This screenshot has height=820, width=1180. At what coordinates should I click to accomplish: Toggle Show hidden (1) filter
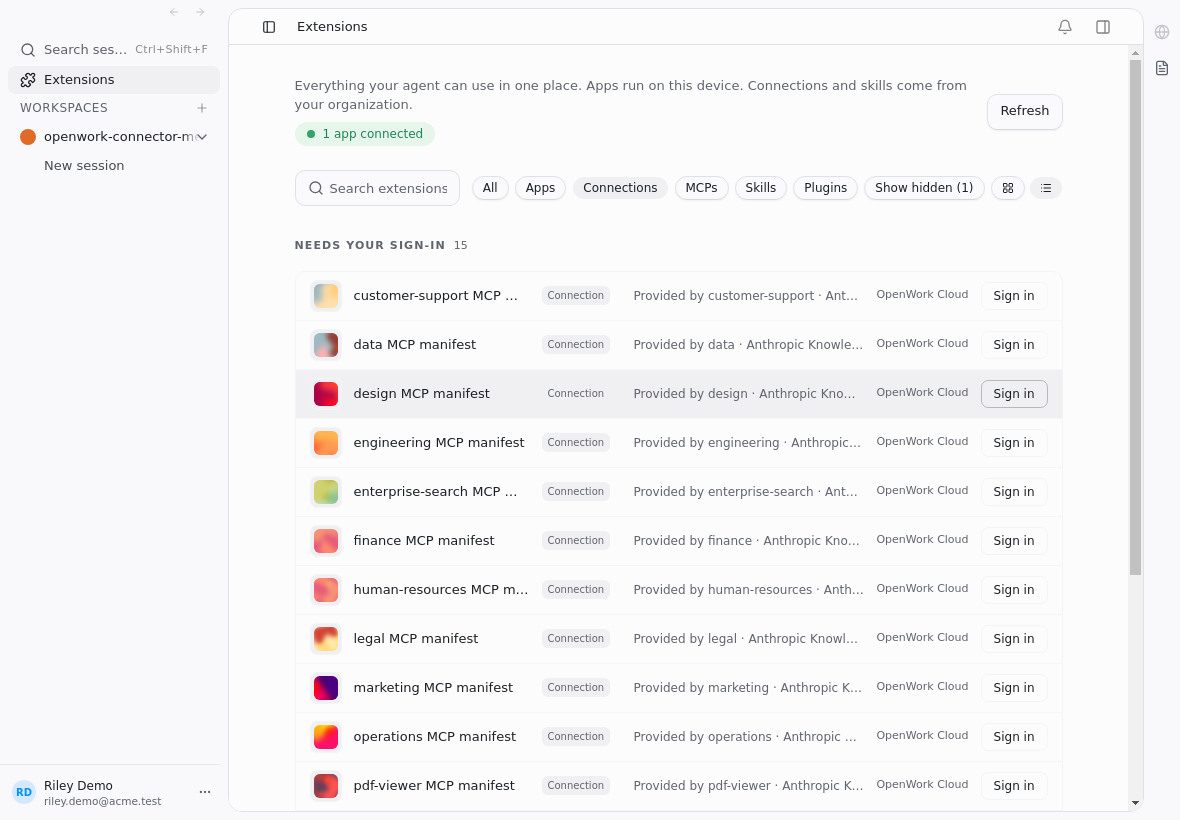click(923, 188)
